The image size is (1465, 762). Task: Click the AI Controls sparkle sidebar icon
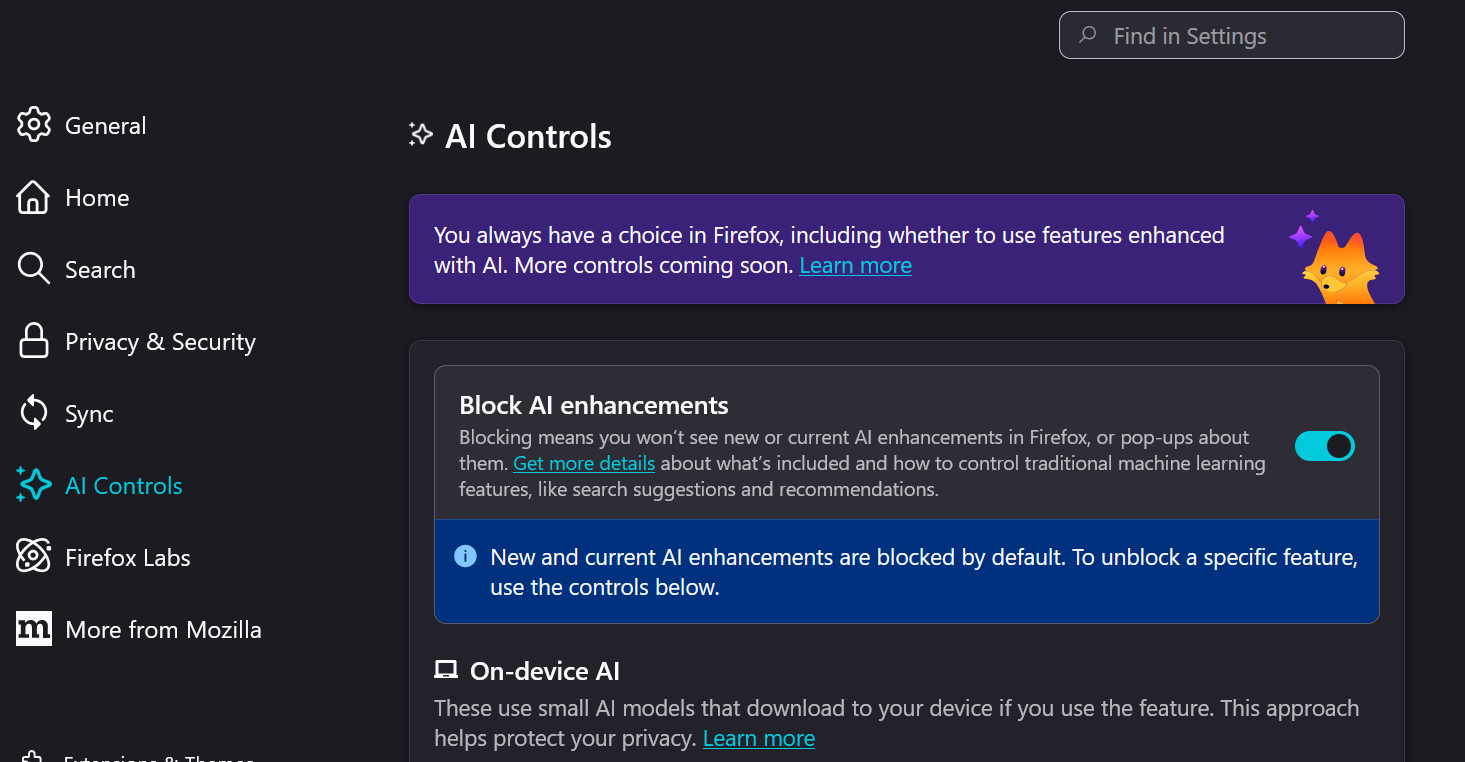34,485
